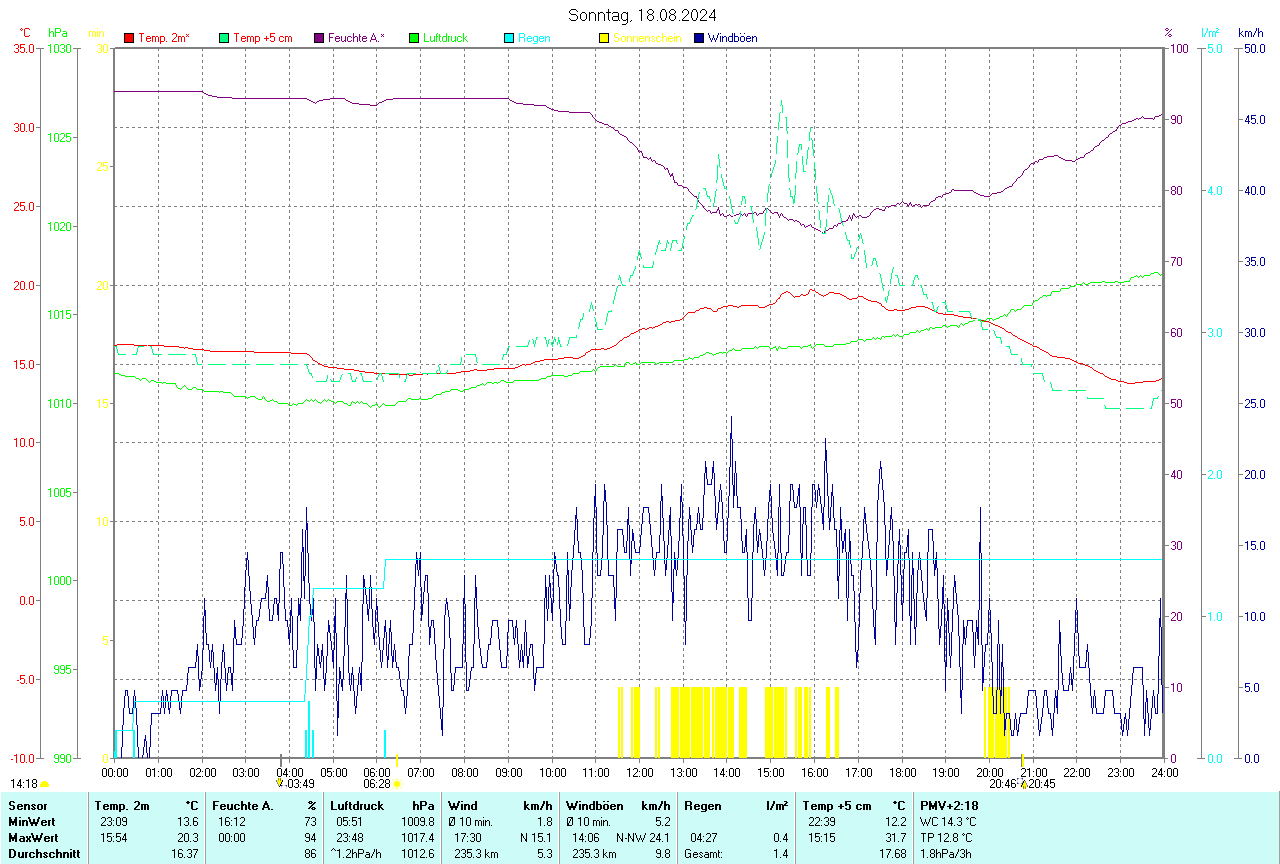Click the °C axis unit label
The width and height of the screenshot is (1280, 864).
click(25, 33)
